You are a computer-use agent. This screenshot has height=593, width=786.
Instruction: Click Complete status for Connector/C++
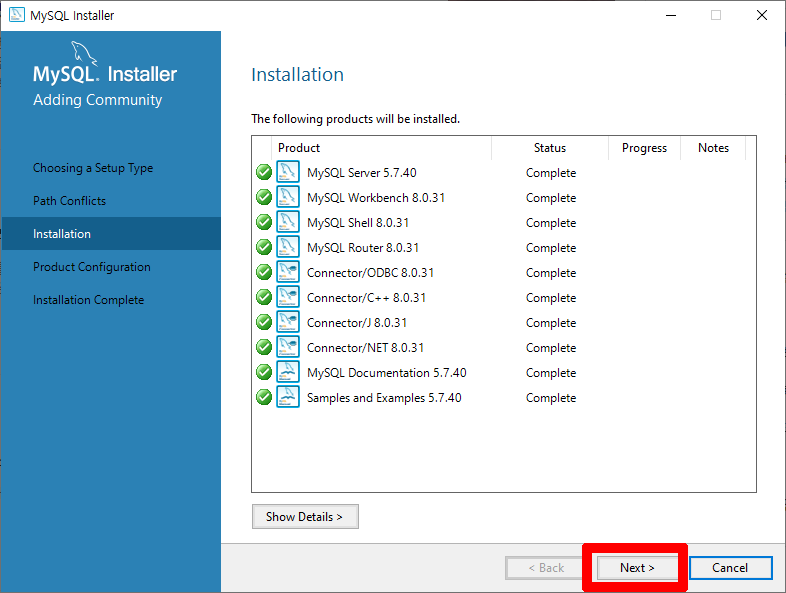pos(551,299)
